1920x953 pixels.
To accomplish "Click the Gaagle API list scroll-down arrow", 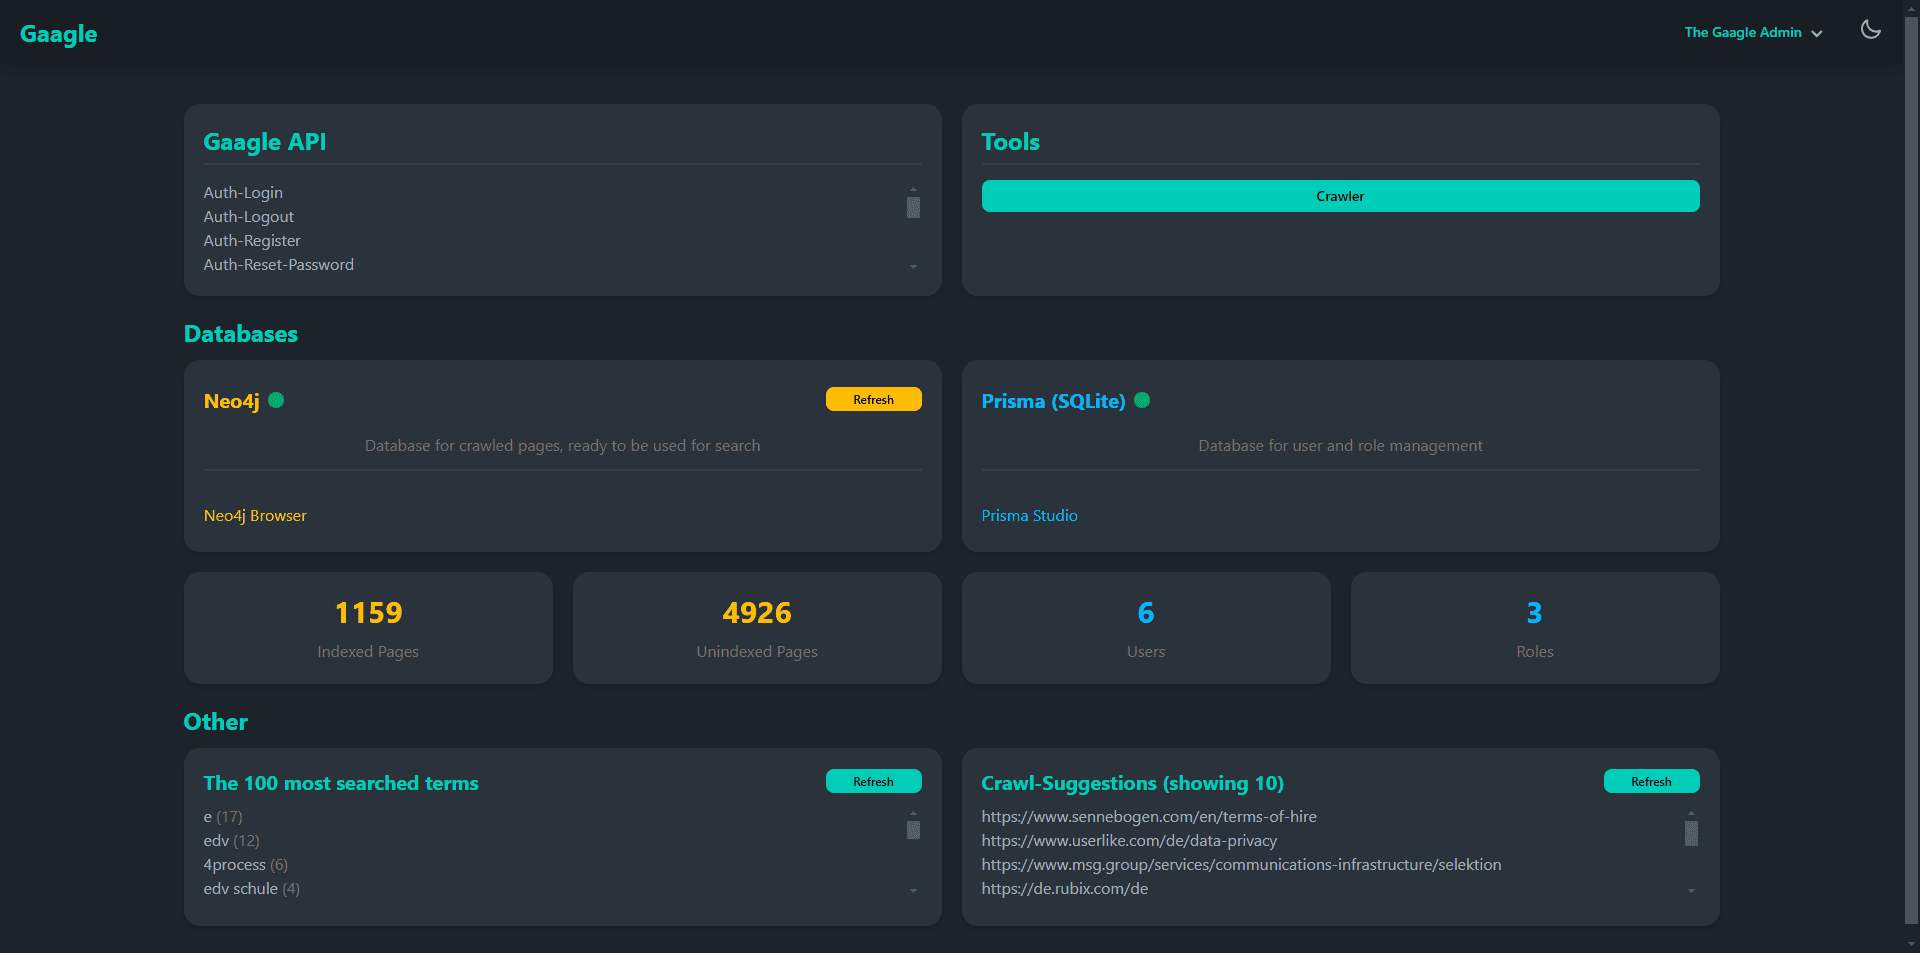I will pyautogui.click(x=913, y=266).
